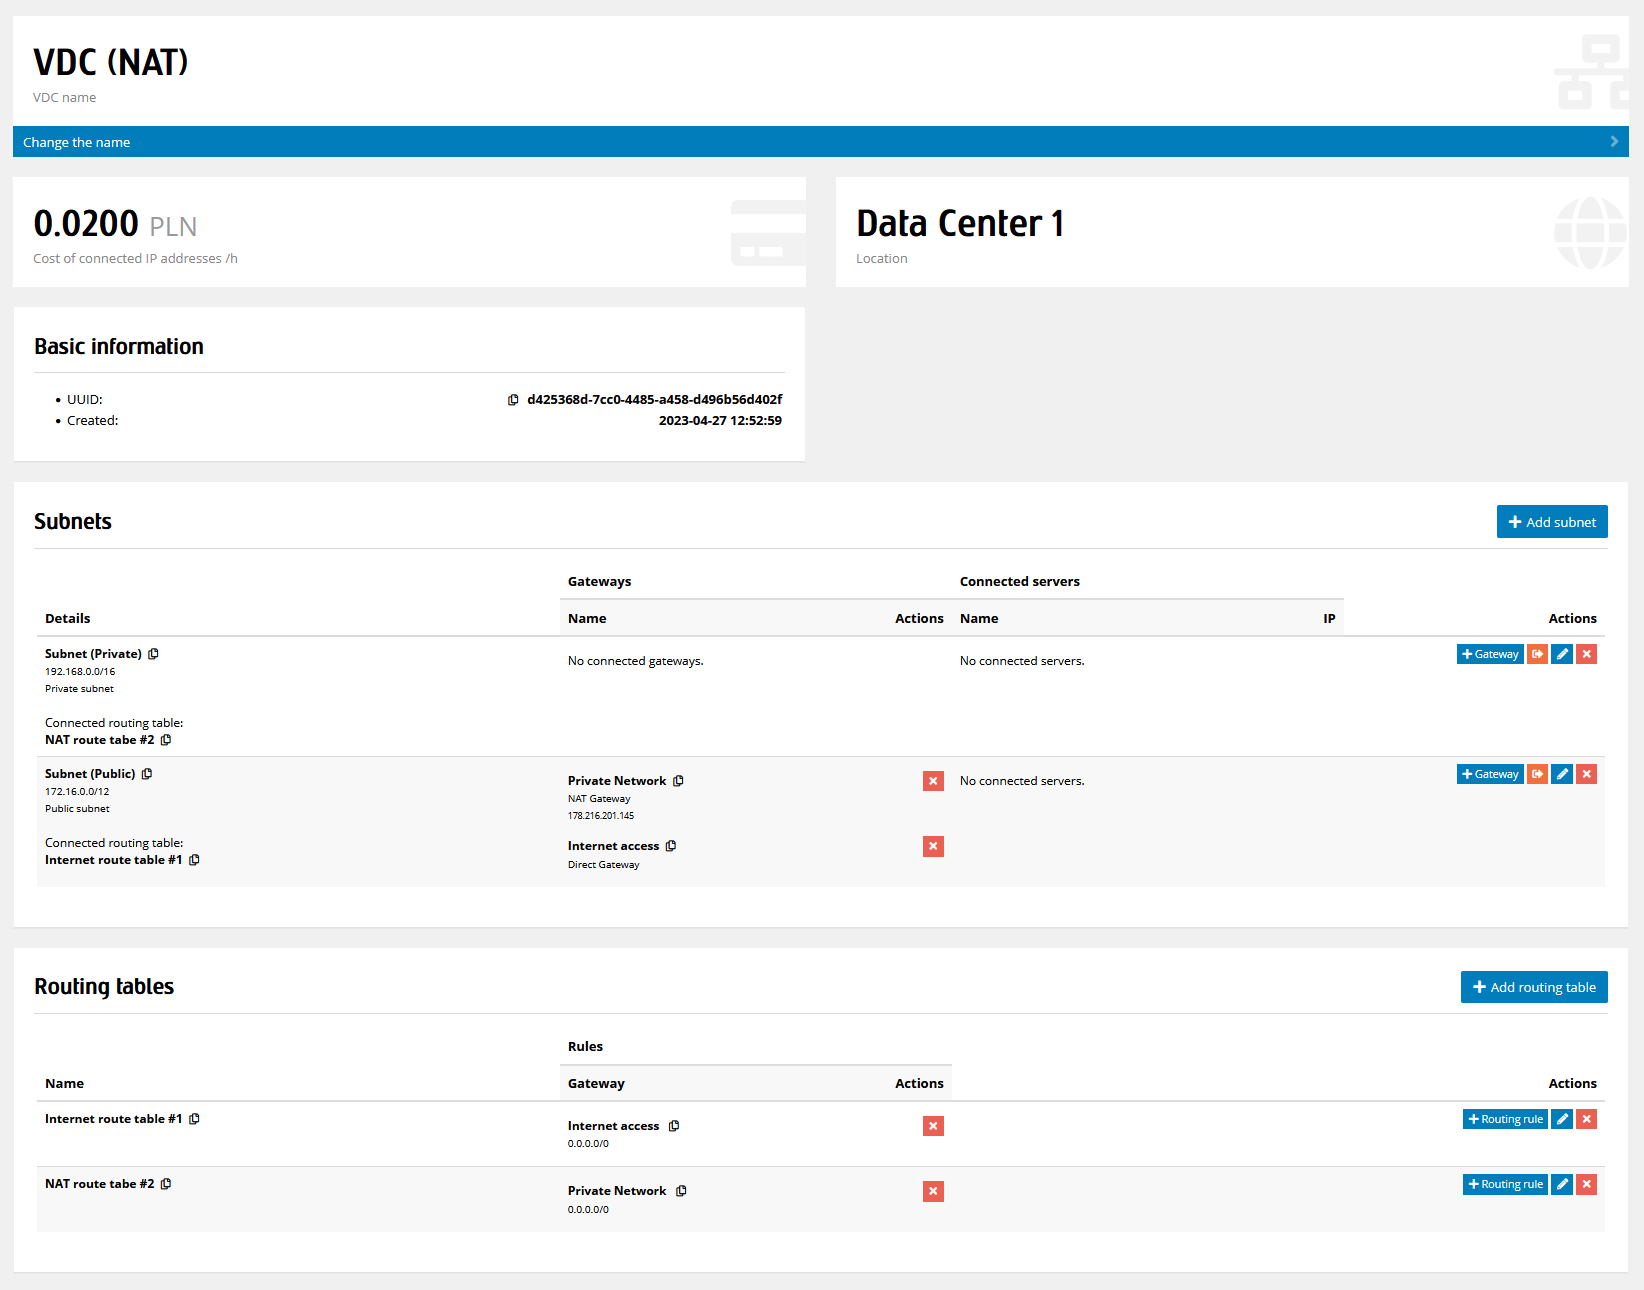Screen dimensions: 1644x1290
Task: Open Internet route table #1 link under Subnet (Public)
Action: click(113, 860)
